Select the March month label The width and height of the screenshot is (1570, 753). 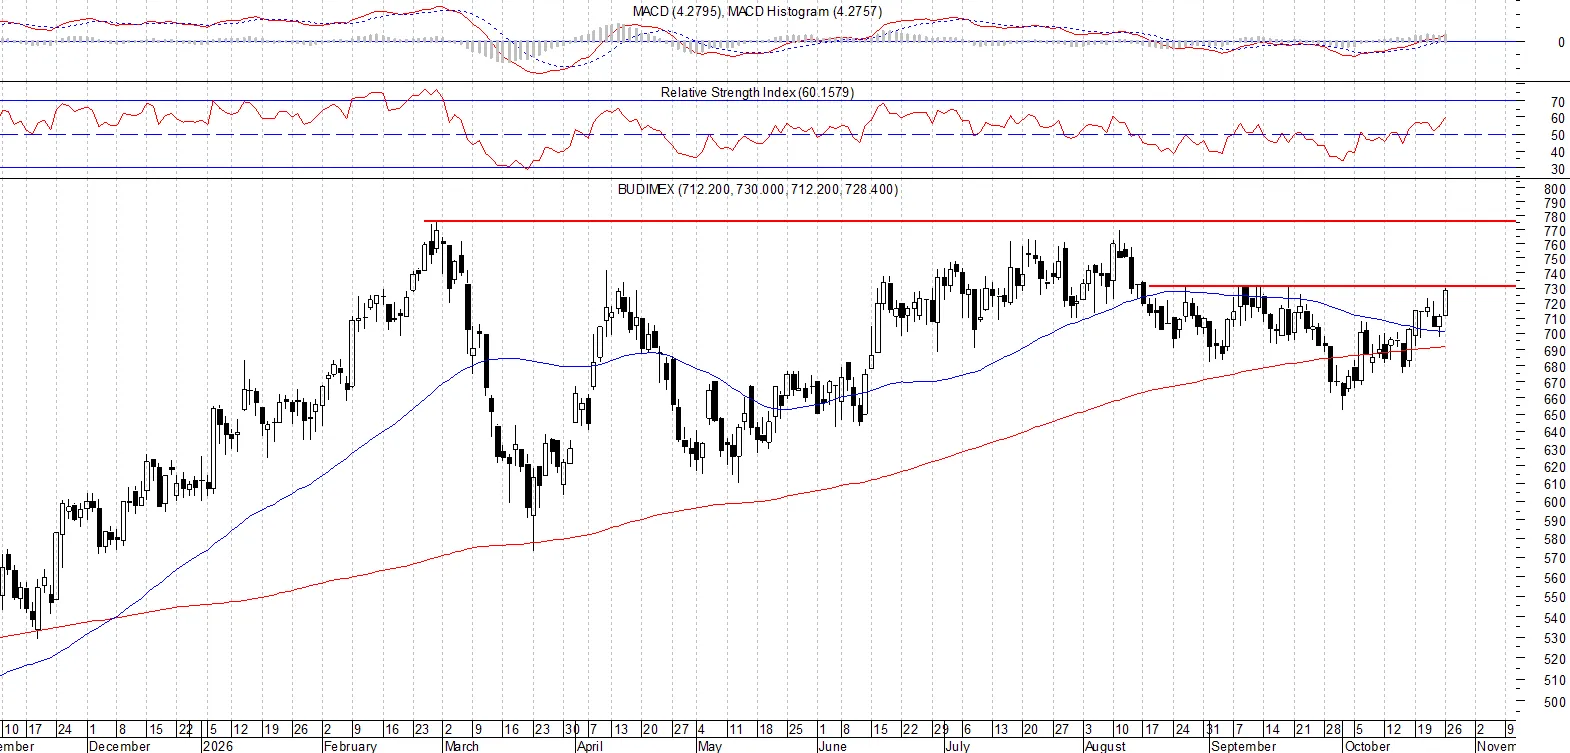[461, 746]
